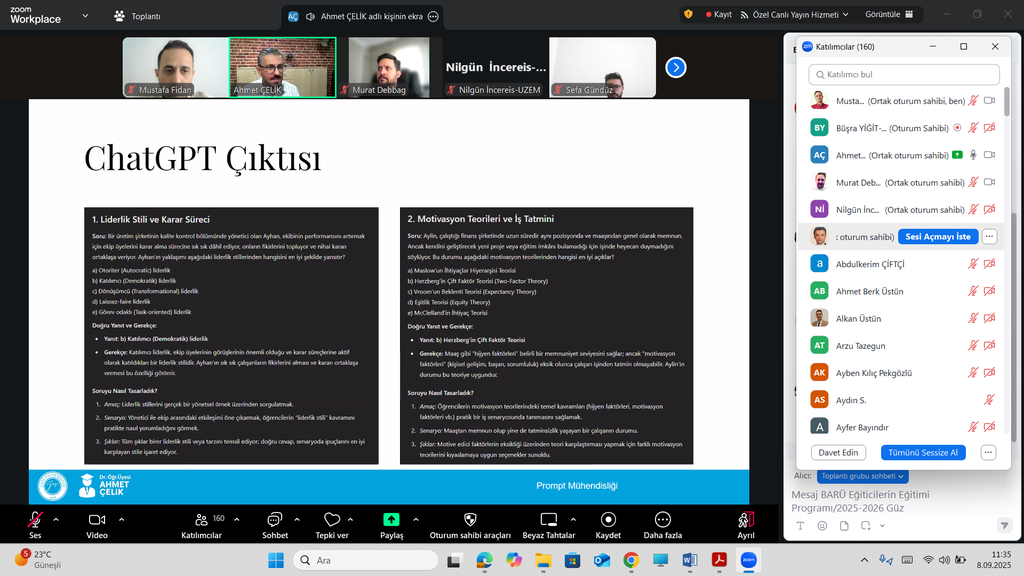Click the encryption shield icon in top bar
This screenshot has height=576, width=1024.
tap(688, 14)
